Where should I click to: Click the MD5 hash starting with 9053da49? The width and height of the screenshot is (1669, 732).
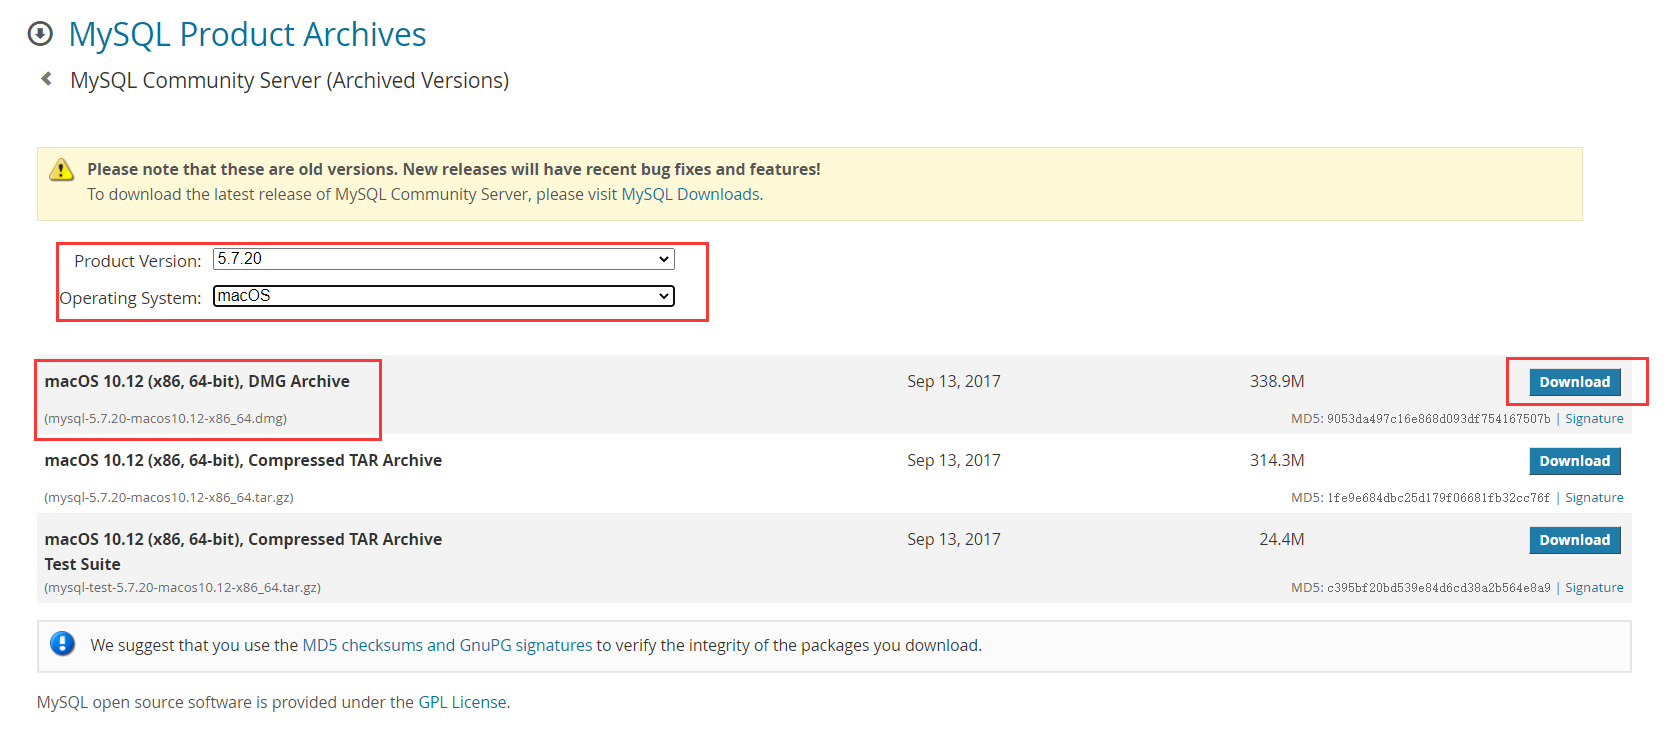point(1438,419)
